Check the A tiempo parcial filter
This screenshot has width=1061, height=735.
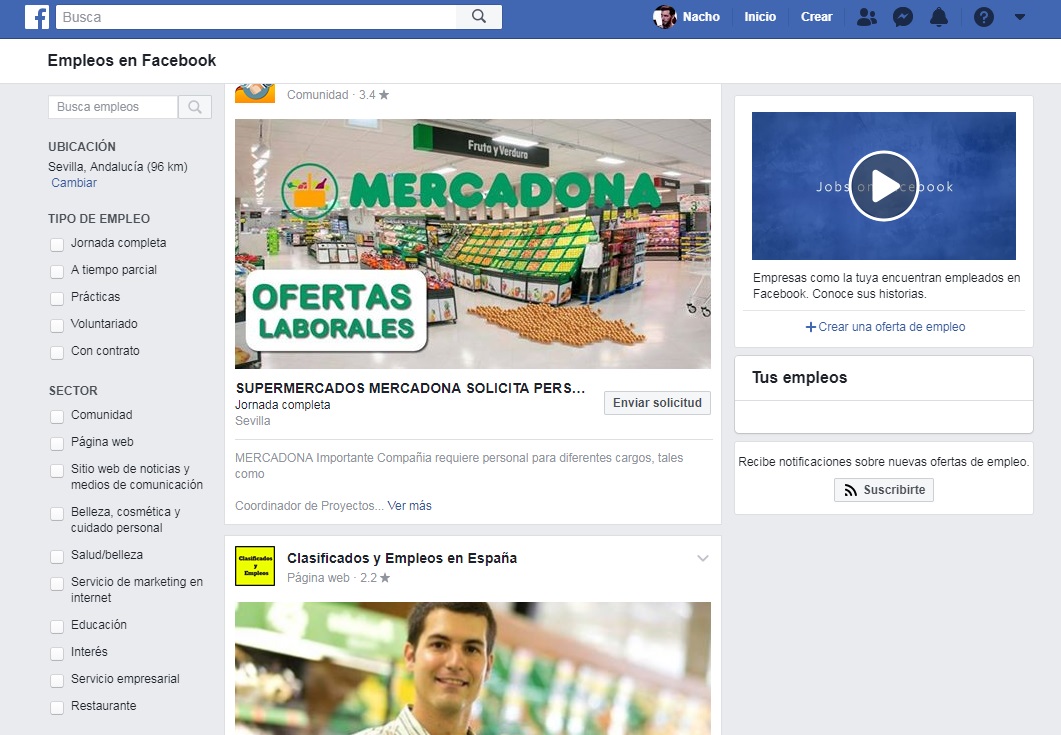point(57,271)
